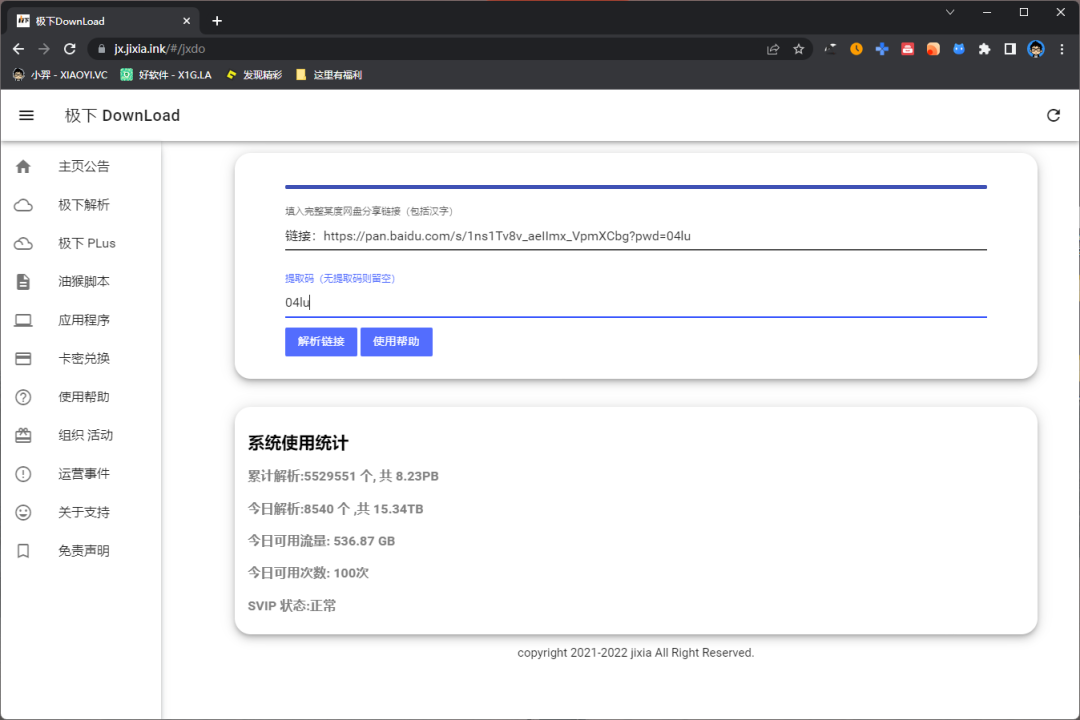
Task: Open 好软件 - X1G.LA bookmark
Action: (167, 74)
